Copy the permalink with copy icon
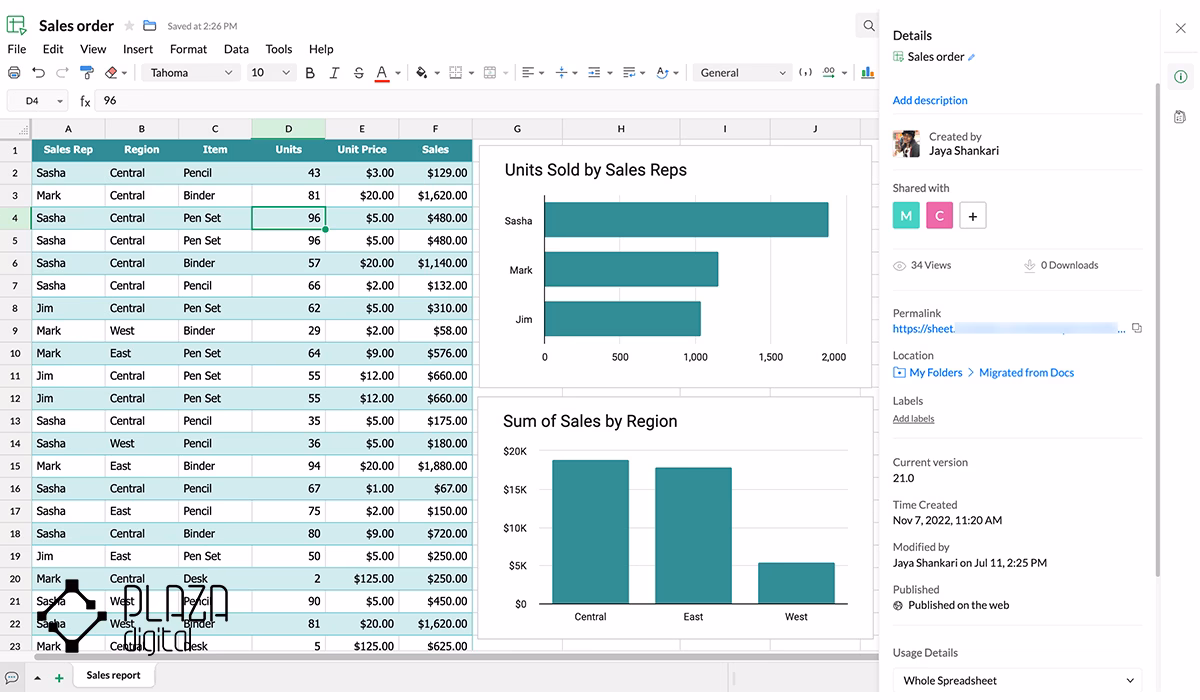The height and width of the screenshot is (700, 1200). click(x=1136, y=328)
